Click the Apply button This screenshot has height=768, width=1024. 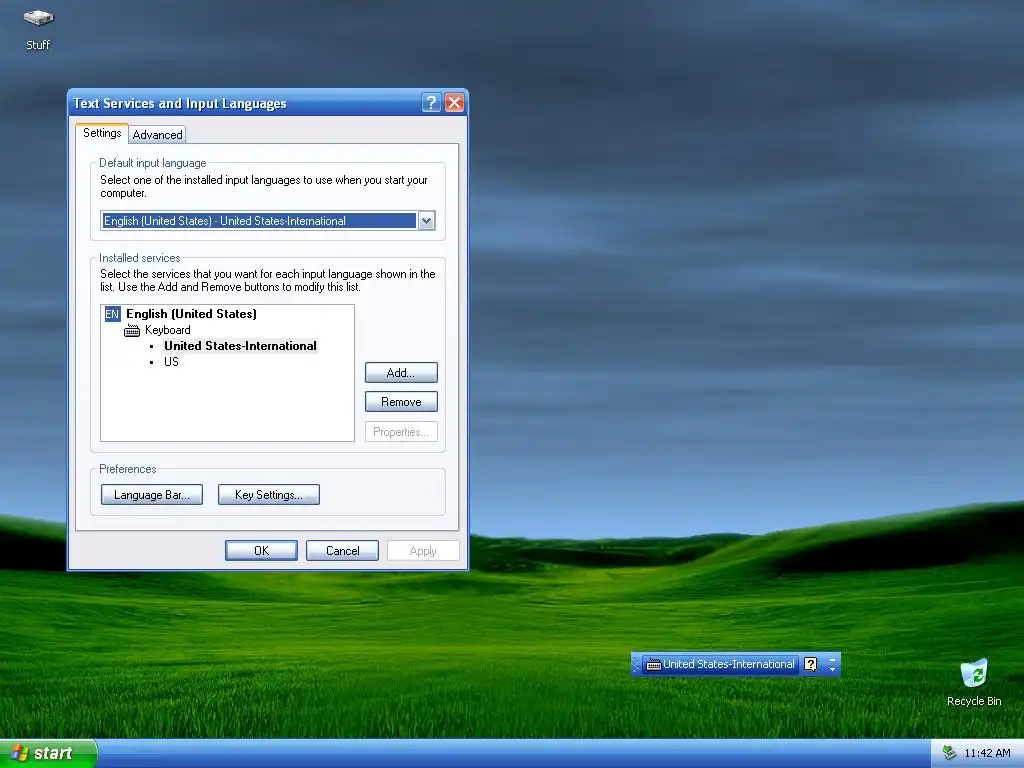click(x=423, y=551)
